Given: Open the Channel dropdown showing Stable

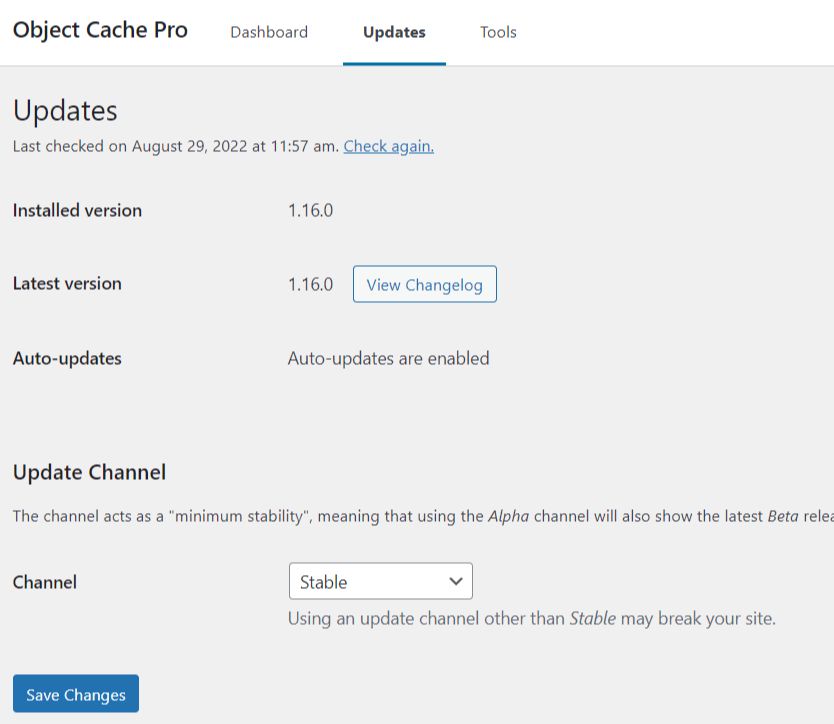Looking at the screenshot, I should (x=380, y=581).
